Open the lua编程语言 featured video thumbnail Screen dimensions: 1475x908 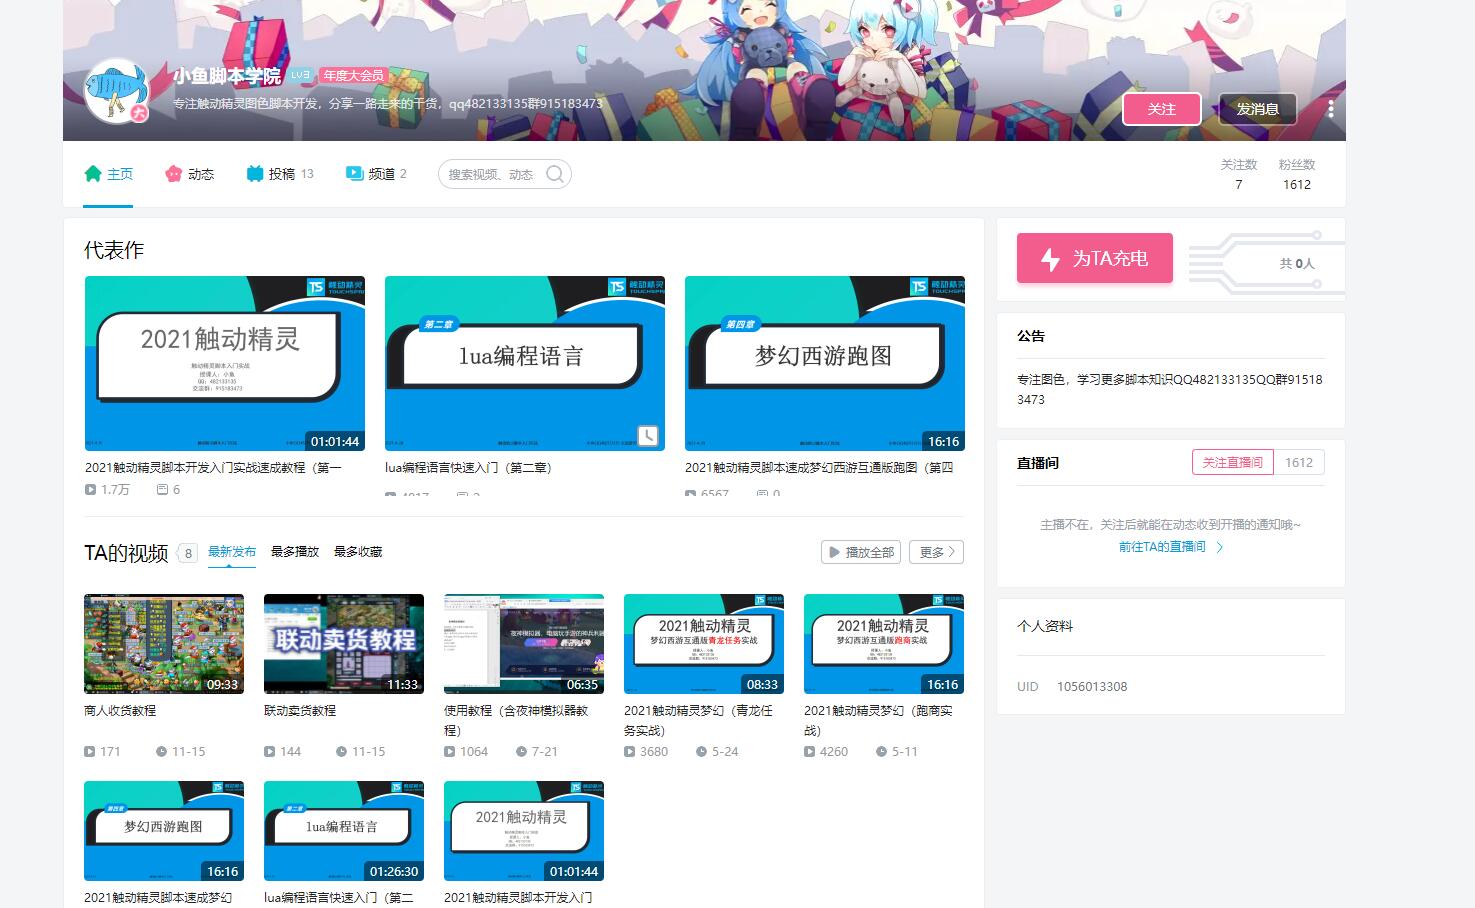point(525,364)
